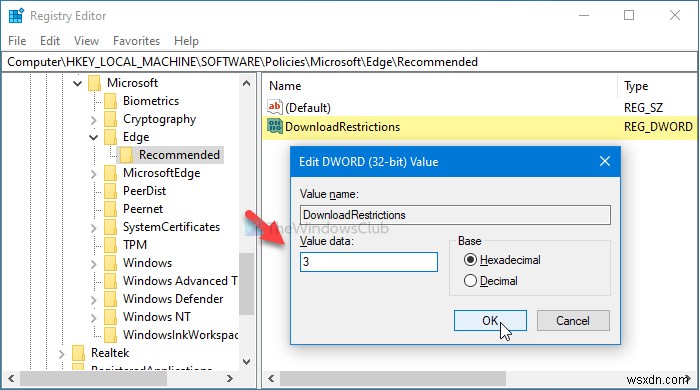Cancel the Edit DWORD dialog

pyautogui.click(x=573, y=320)
